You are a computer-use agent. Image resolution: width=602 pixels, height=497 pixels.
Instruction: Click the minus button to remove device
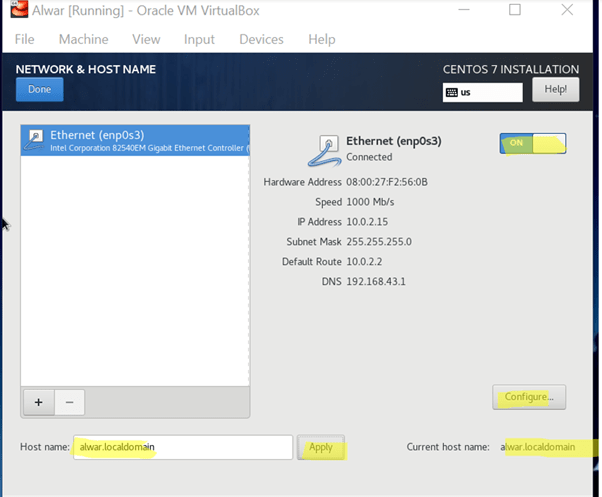69,402
